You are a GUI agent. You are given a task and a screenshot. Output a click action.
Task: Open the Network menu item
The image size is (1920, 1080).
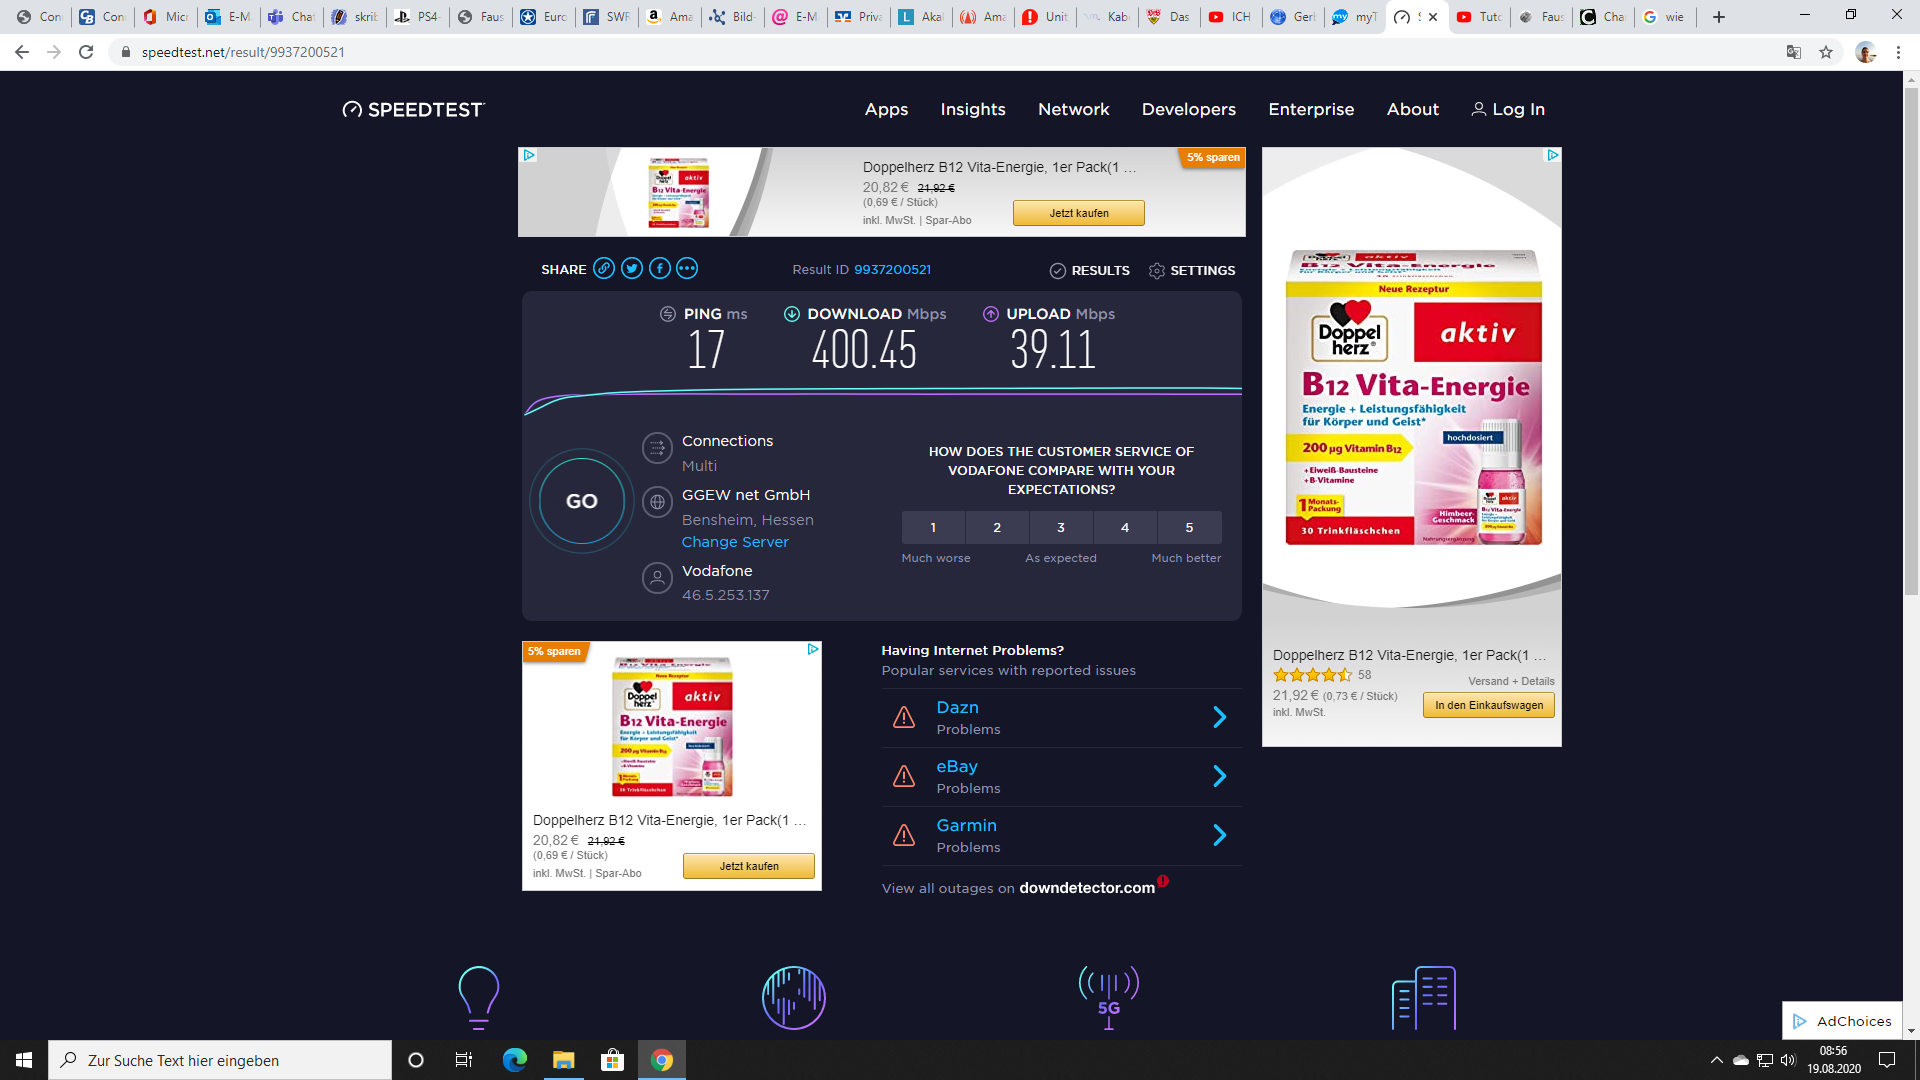[x=1073, y=109]
